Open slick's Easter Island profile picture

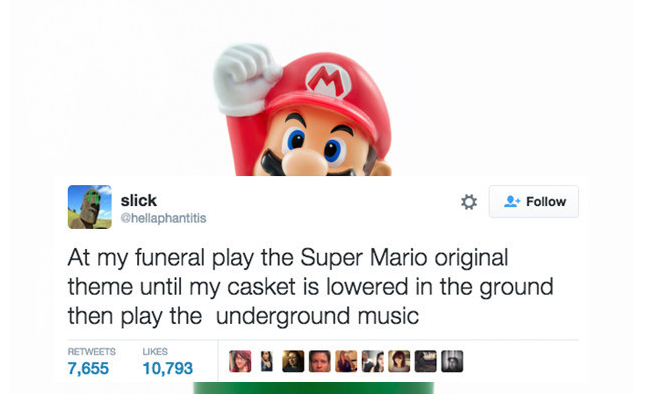click(x=90, y=207)
